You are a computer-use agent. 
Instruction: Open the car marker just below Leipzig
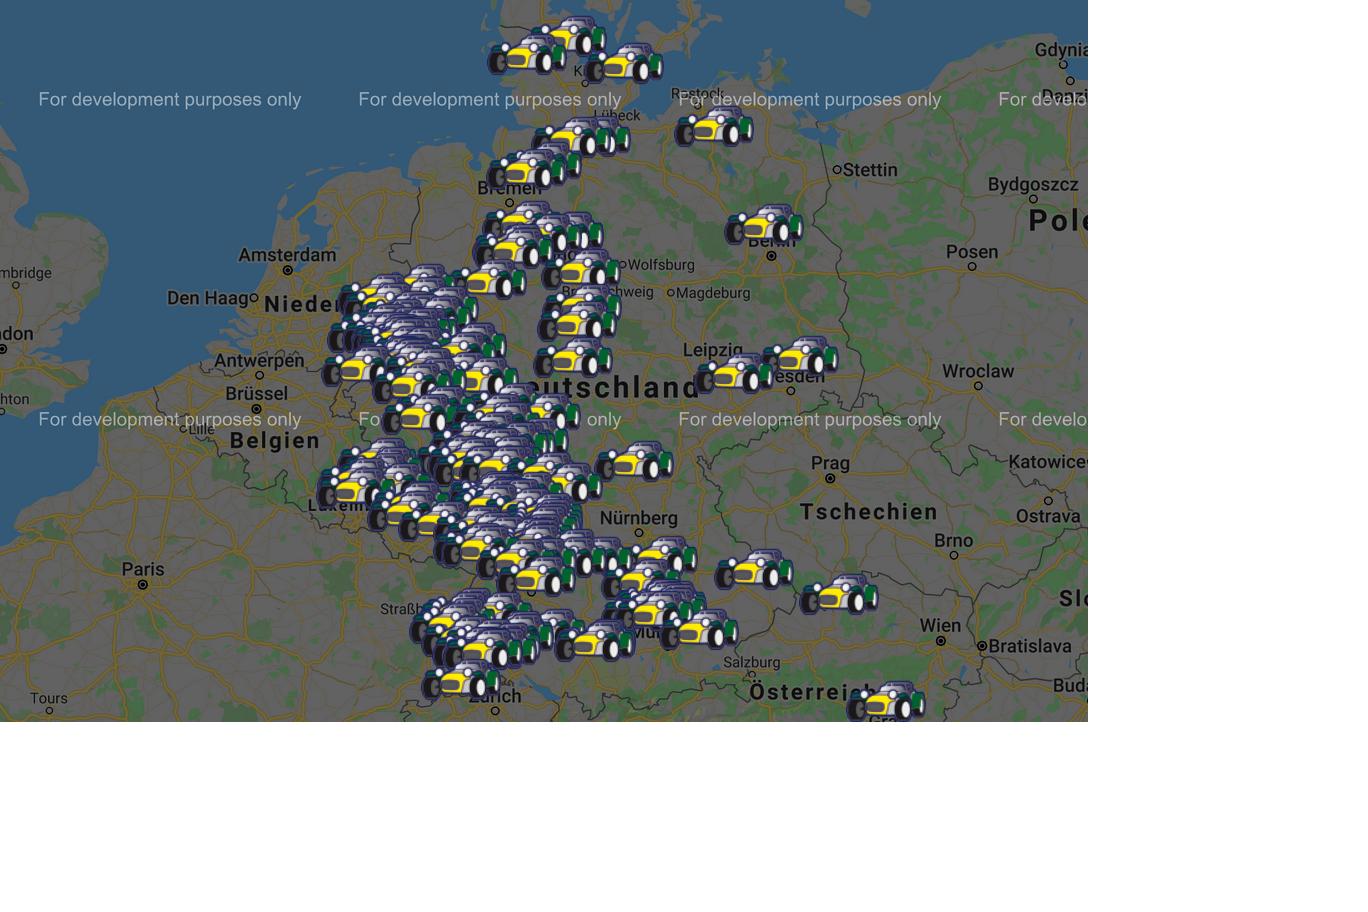735,373
